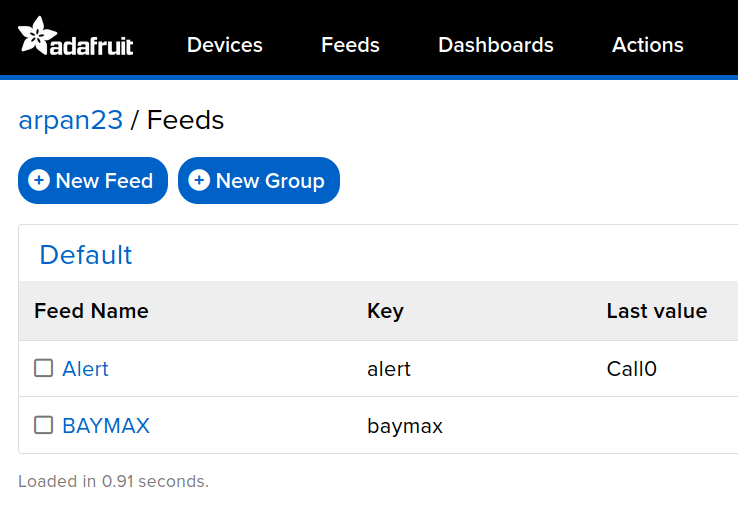Check the Alert feed checkbox
Image resolution: width=738 pixels, height=505 pixels.
pos(44,368)
